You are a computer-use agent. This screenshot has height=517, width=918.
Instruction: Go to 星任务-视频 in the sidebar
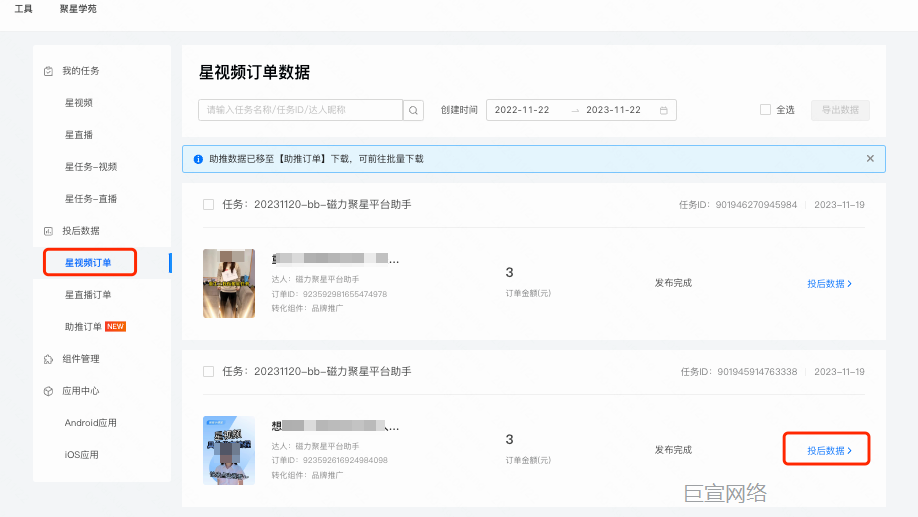click(x=91, y=167)
